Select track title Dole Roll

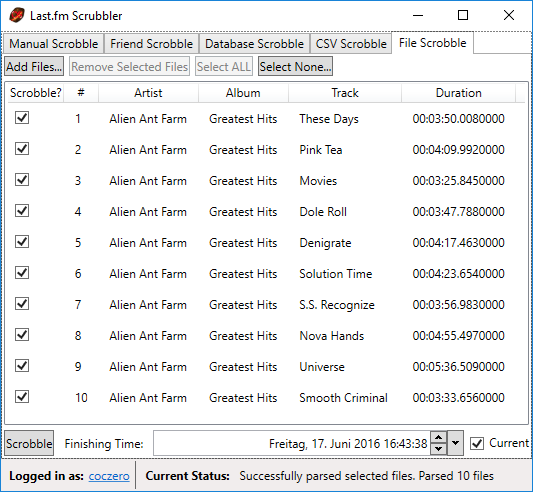tap(323, 212)
